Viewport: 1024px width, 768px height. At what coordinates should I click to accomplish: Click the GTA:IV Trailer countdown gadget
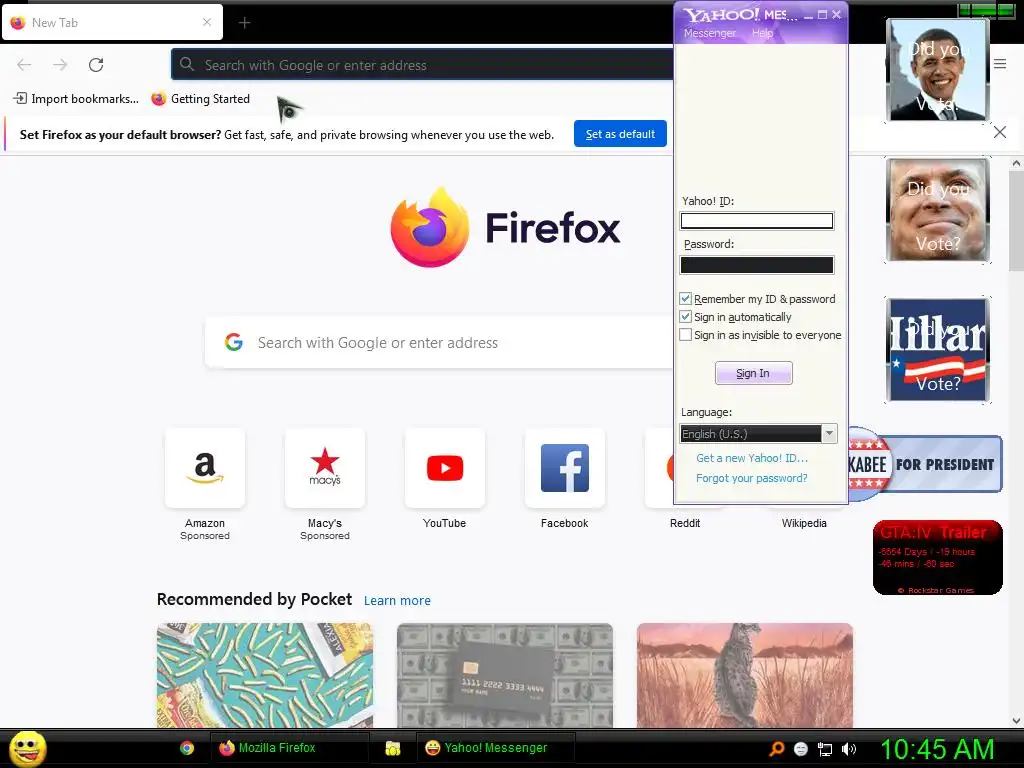938,557
